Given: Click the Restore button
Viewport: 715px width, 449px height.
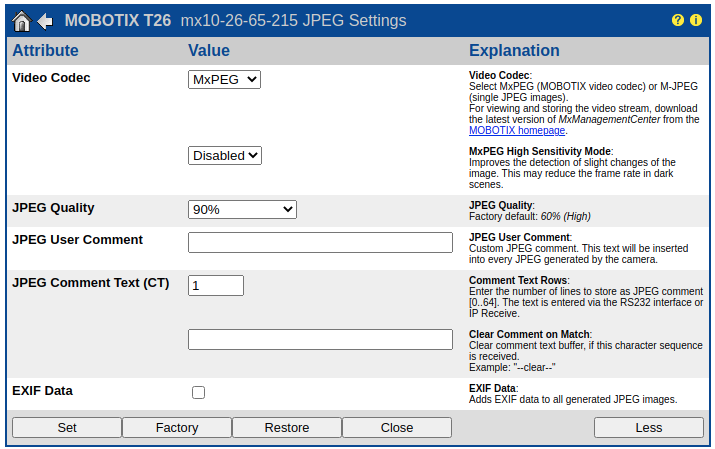Looking at the screenshot, I should tap(287, 428).
